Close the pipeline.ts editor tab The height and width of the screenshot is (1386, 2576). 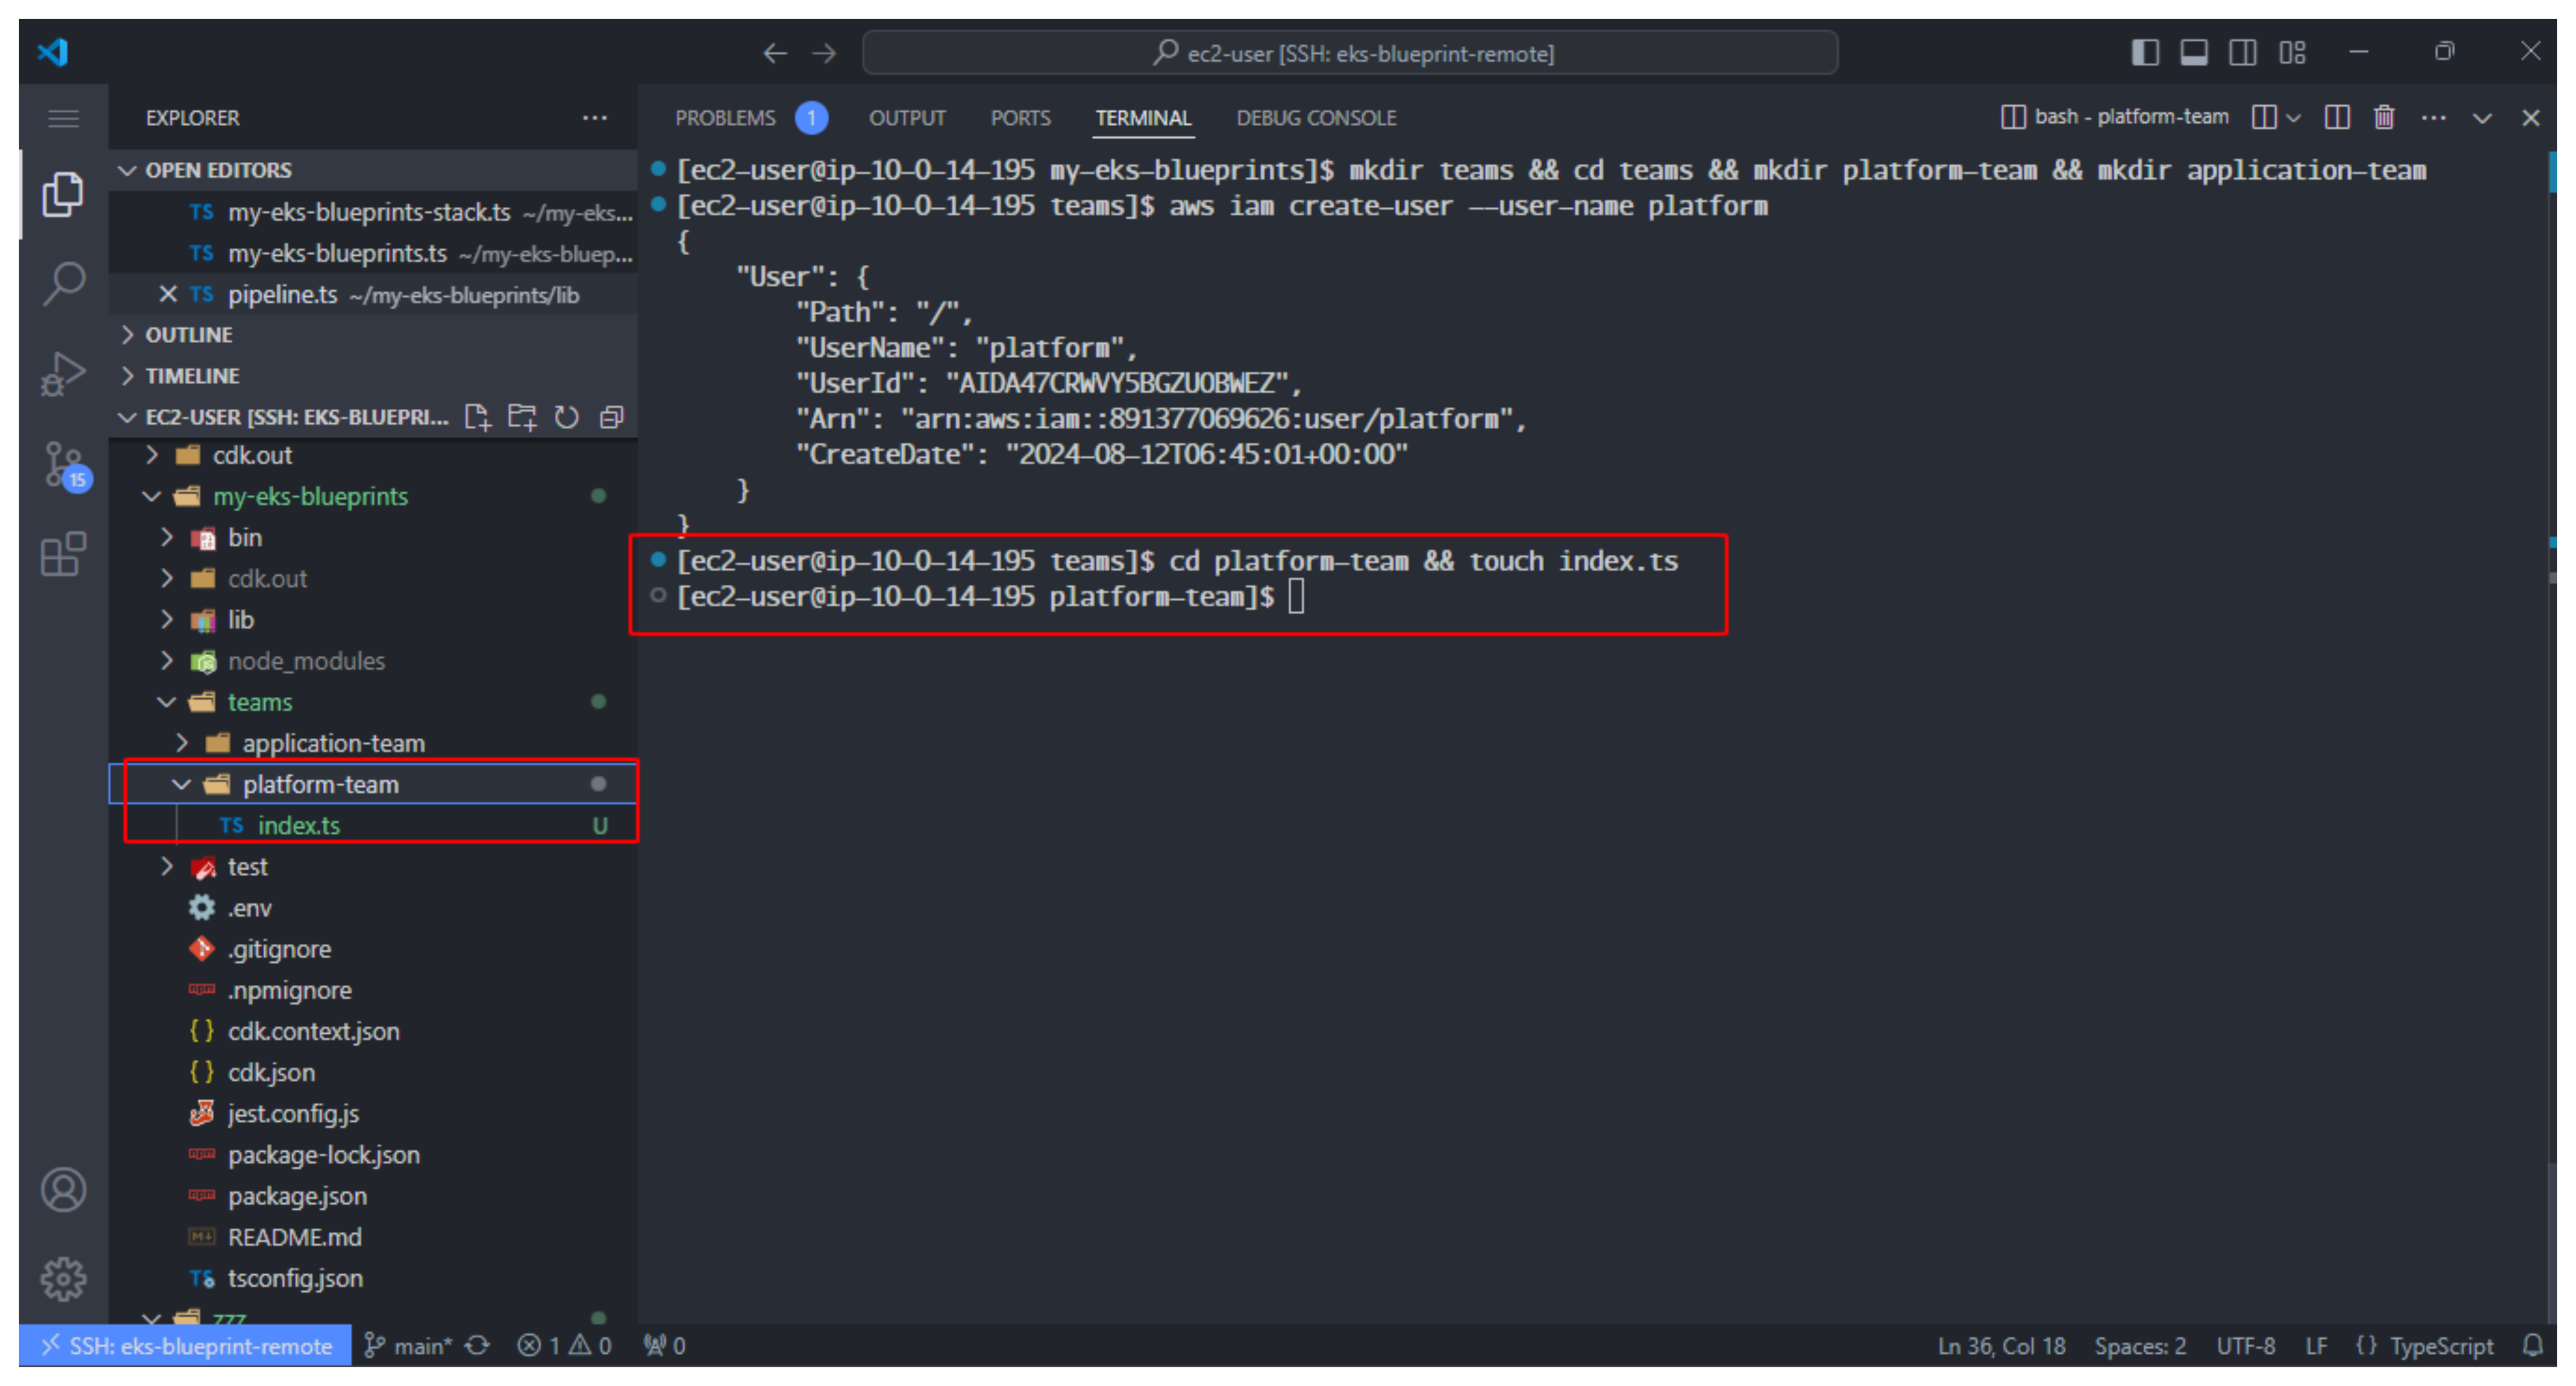(167, 294)
